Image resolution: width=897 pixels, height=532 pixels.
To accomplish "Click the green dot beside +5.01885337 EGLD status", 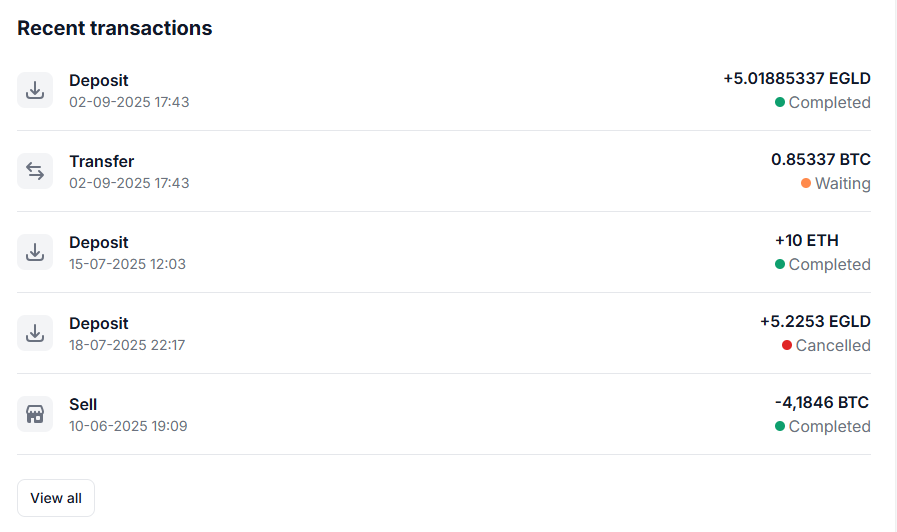I will (x=780, y=102).
